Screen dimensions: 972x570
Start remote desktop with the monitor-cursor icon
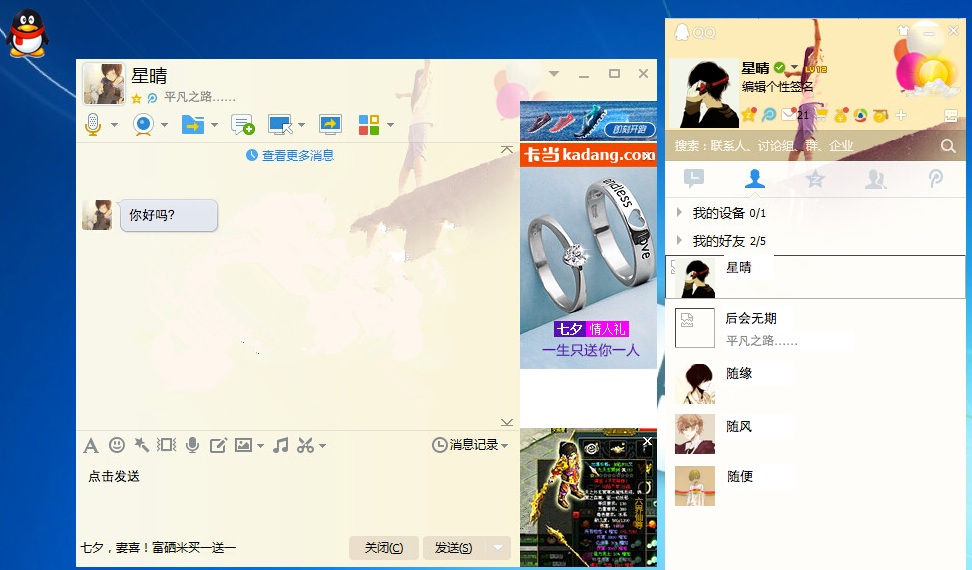pos(280,125)
